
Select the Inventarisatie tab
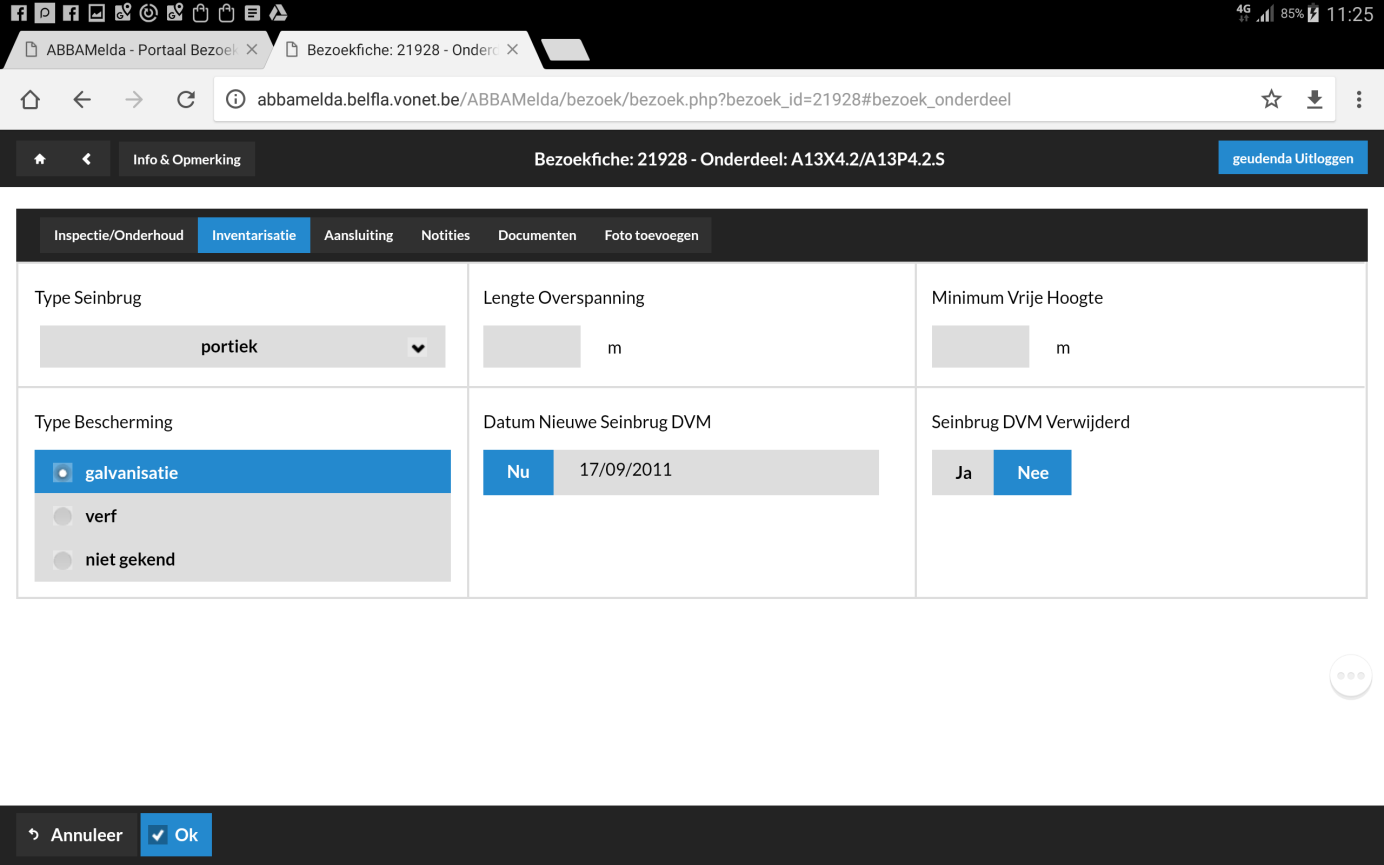254,235
